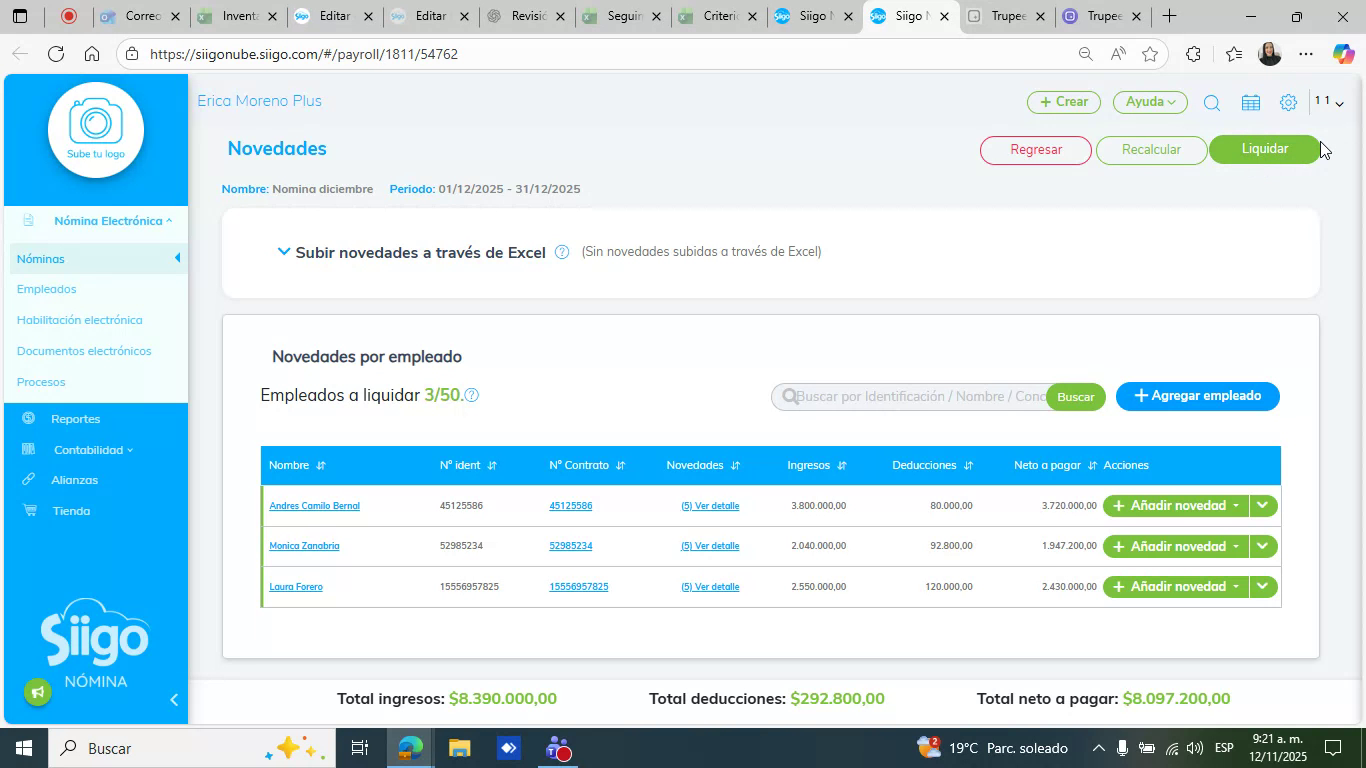Sort table by N° Contrato column
The width and height of the screenshot is (1366, 768).
click(x=620, y=466)
